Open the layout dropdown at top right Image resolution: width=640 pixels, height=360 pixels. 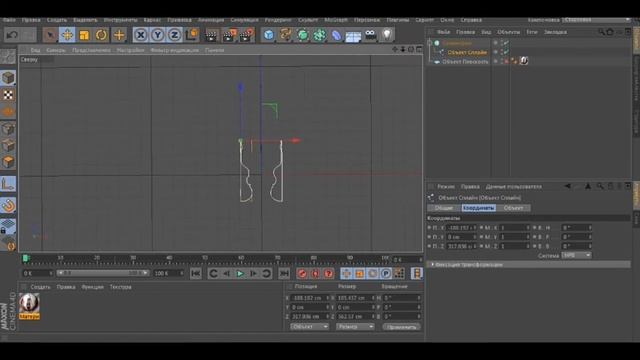click(596, 20)
